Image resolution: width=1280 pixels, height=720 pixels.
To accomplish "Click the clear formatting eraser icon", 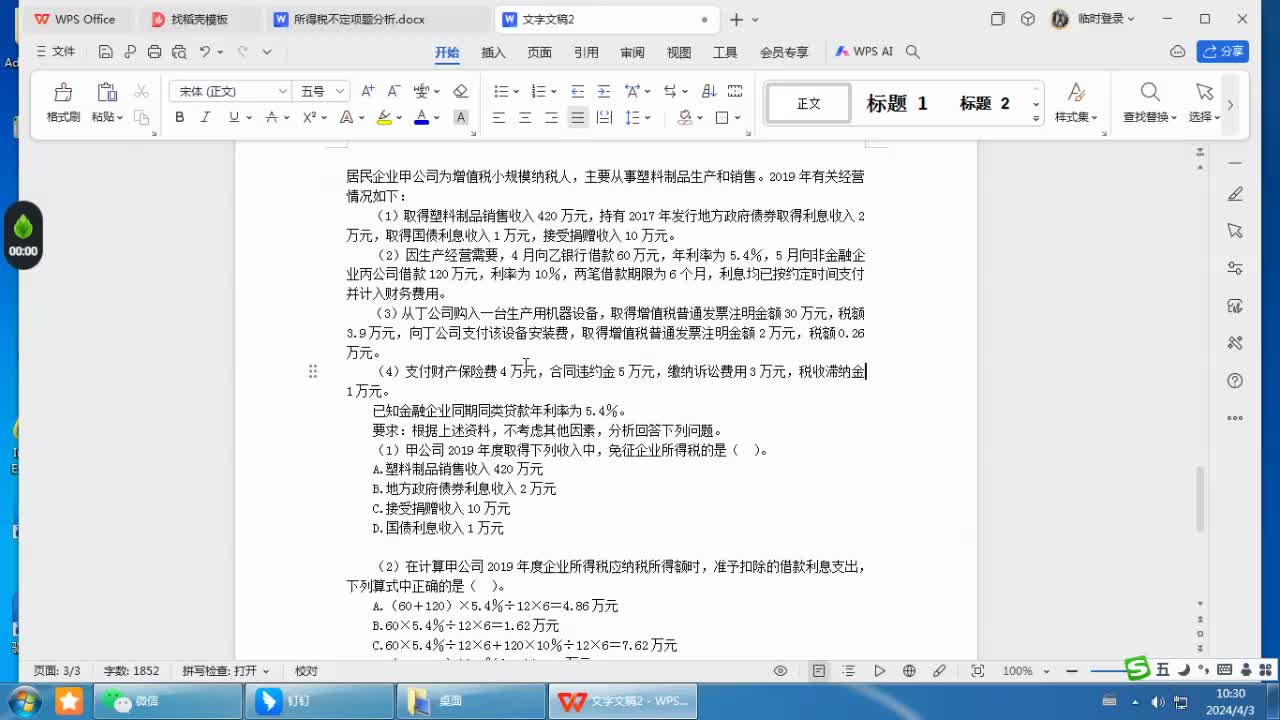I will [460, 91].
